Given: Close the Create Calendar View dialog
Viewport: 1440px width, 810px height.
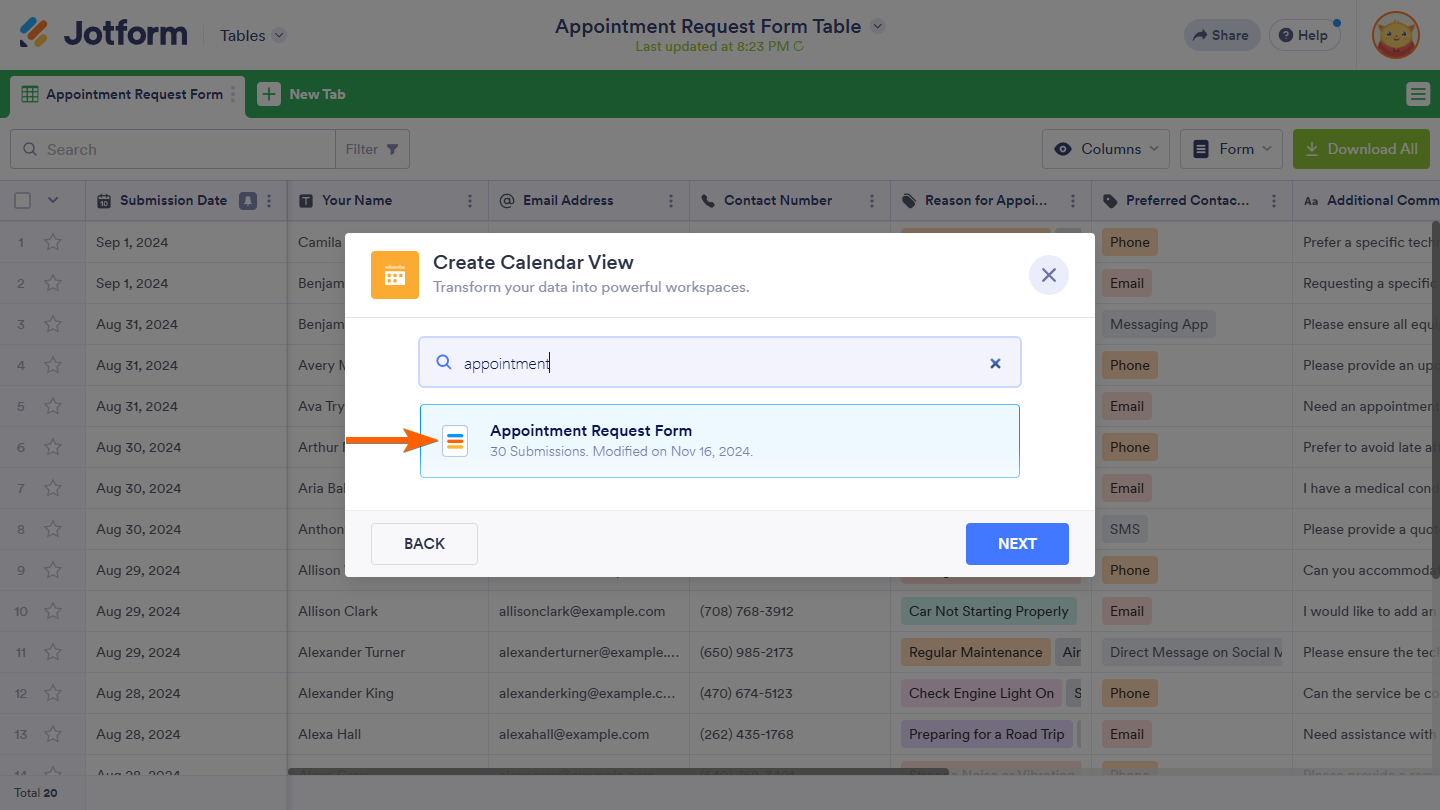Looking at the screenshot, I should pos(1048,275).
